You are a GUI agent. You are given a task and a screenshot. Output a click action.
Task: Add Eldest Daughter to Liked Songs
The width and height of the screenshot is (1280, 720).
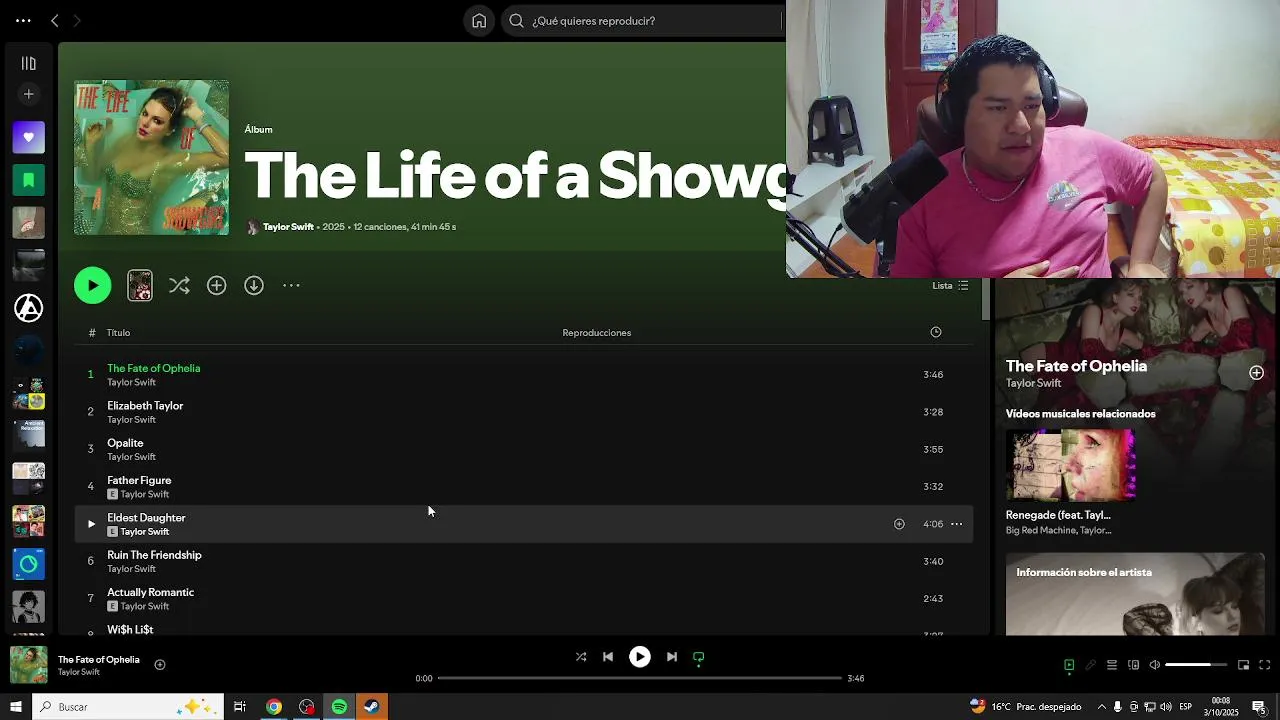(x=899, y=524)
